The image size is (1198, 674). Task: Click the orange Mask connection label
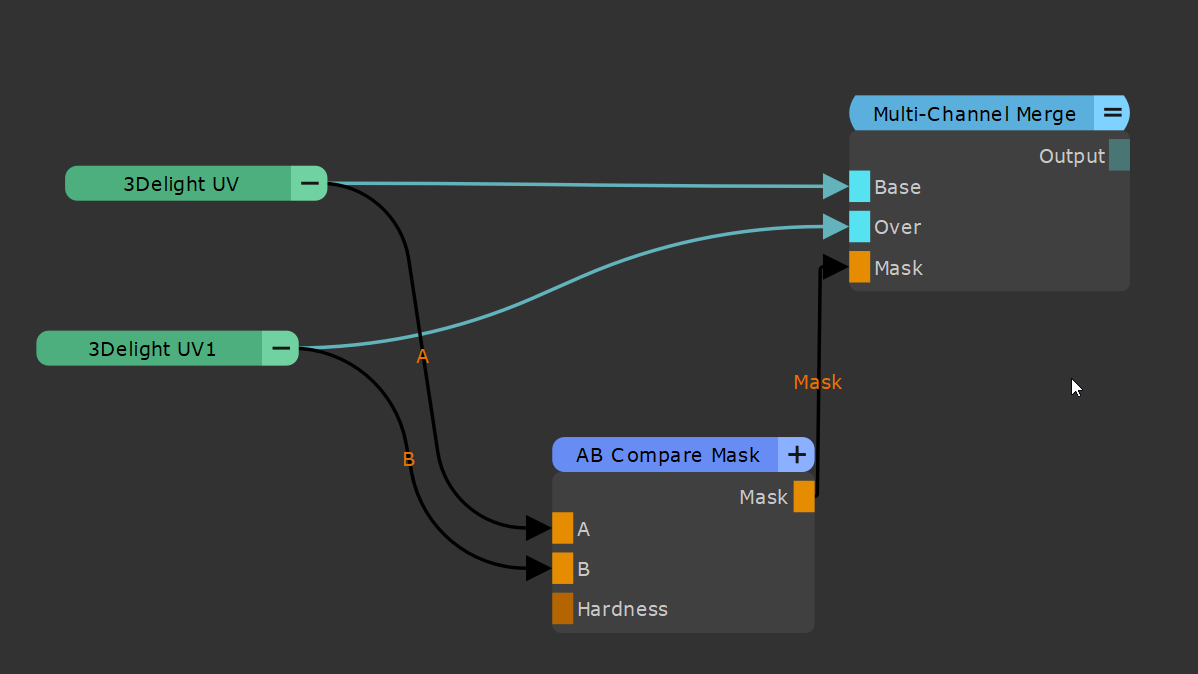pyautogui.click(x=817, y=383)
